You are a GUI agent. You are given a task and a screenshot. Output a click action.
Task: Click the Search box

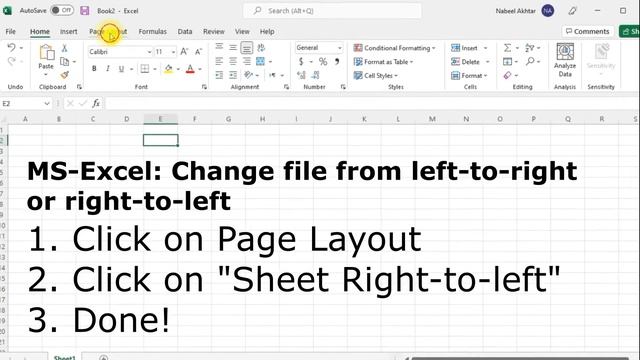click(332, 11)
